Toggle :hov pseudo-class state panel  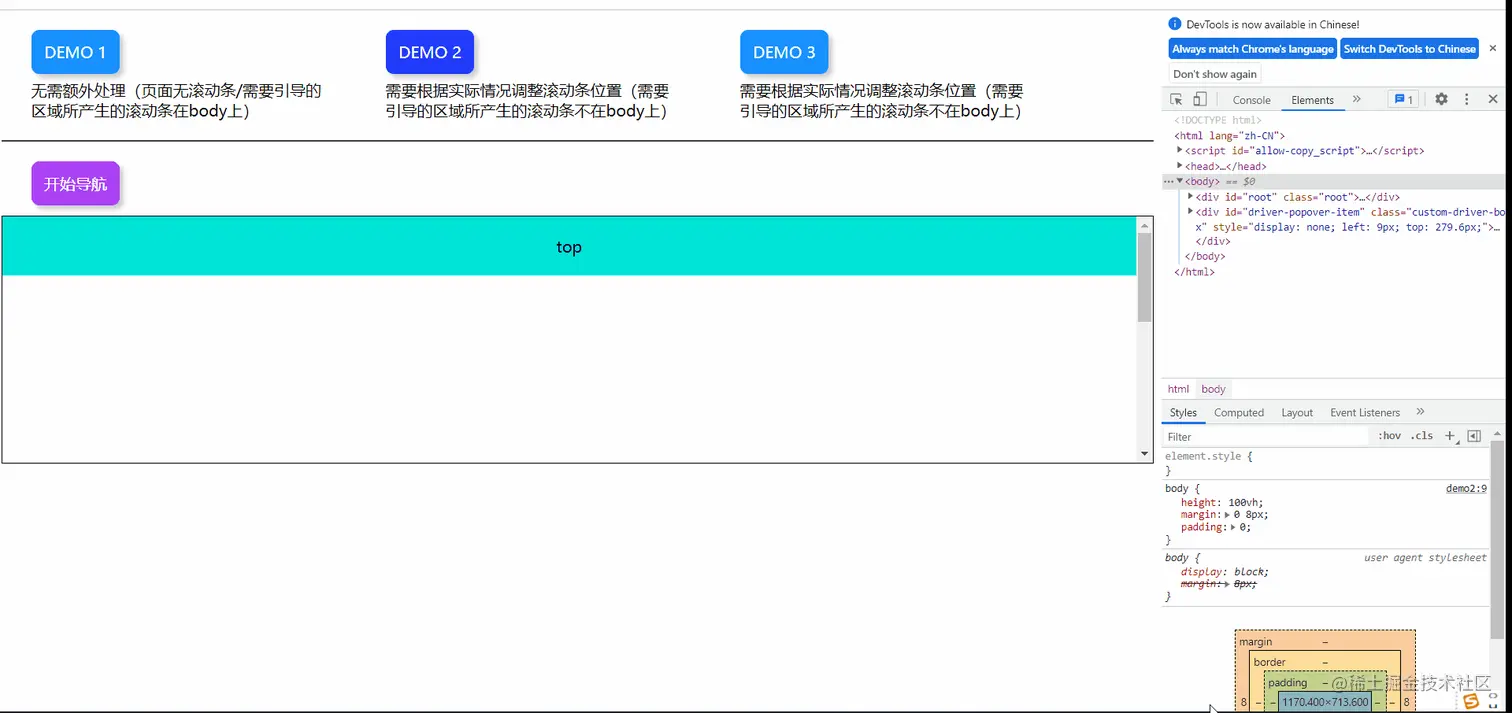pos(1389,436)
